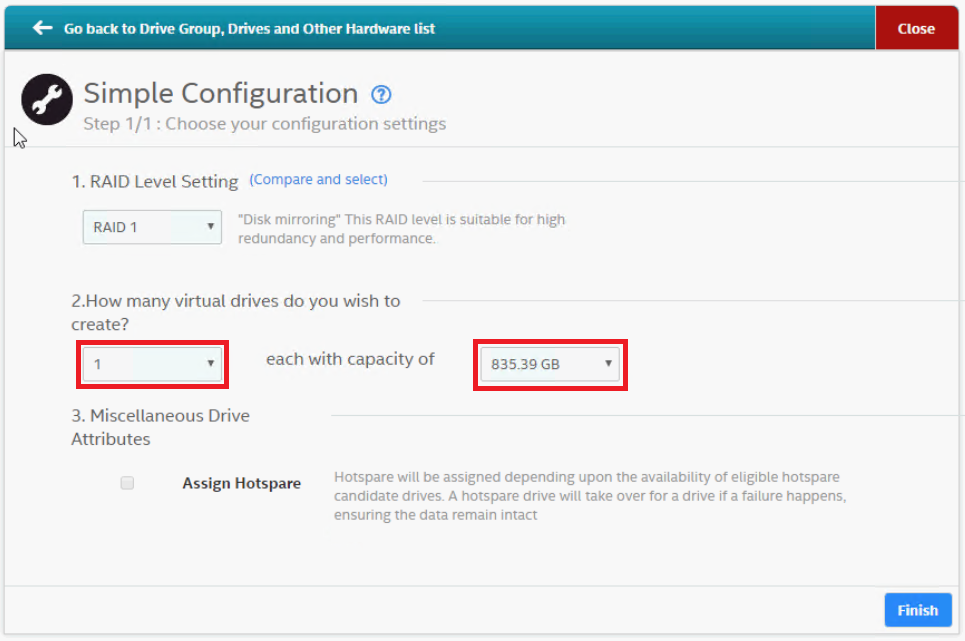The image size is (965, 641).
Task: Open the 835.39 GB capacity dropdown
Action: [x=549, y=364]
